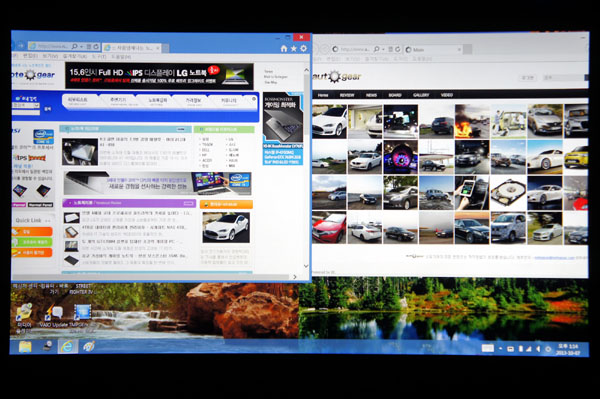Image resolution: width=600 pixels, height=399 pixels.
Task: Click the forward arrow in left browser
Action: point(21,46)
